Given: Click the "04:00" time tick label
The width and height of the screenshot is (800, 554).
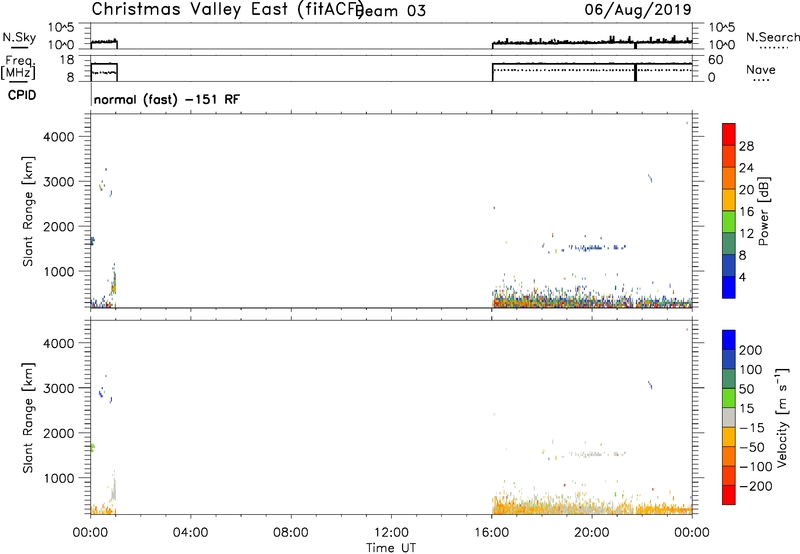Looking at the screenshot, I should pyautogui.click(x=190, y=532).
